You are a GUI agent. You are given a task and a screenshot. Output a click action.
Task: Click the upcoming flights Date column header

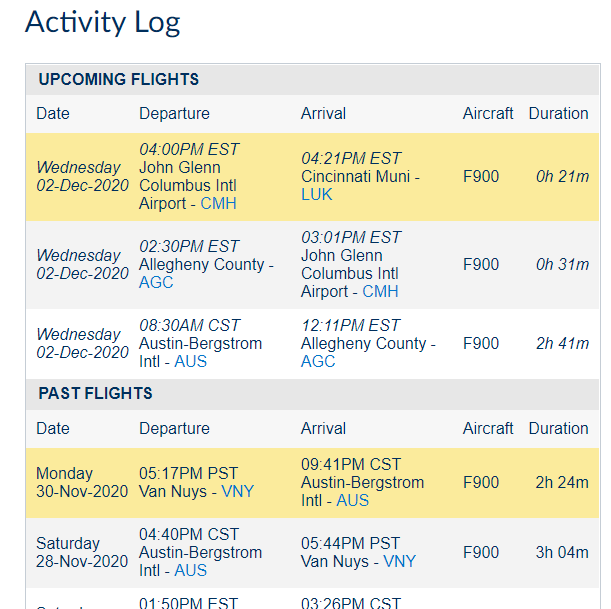click(53, 114)
